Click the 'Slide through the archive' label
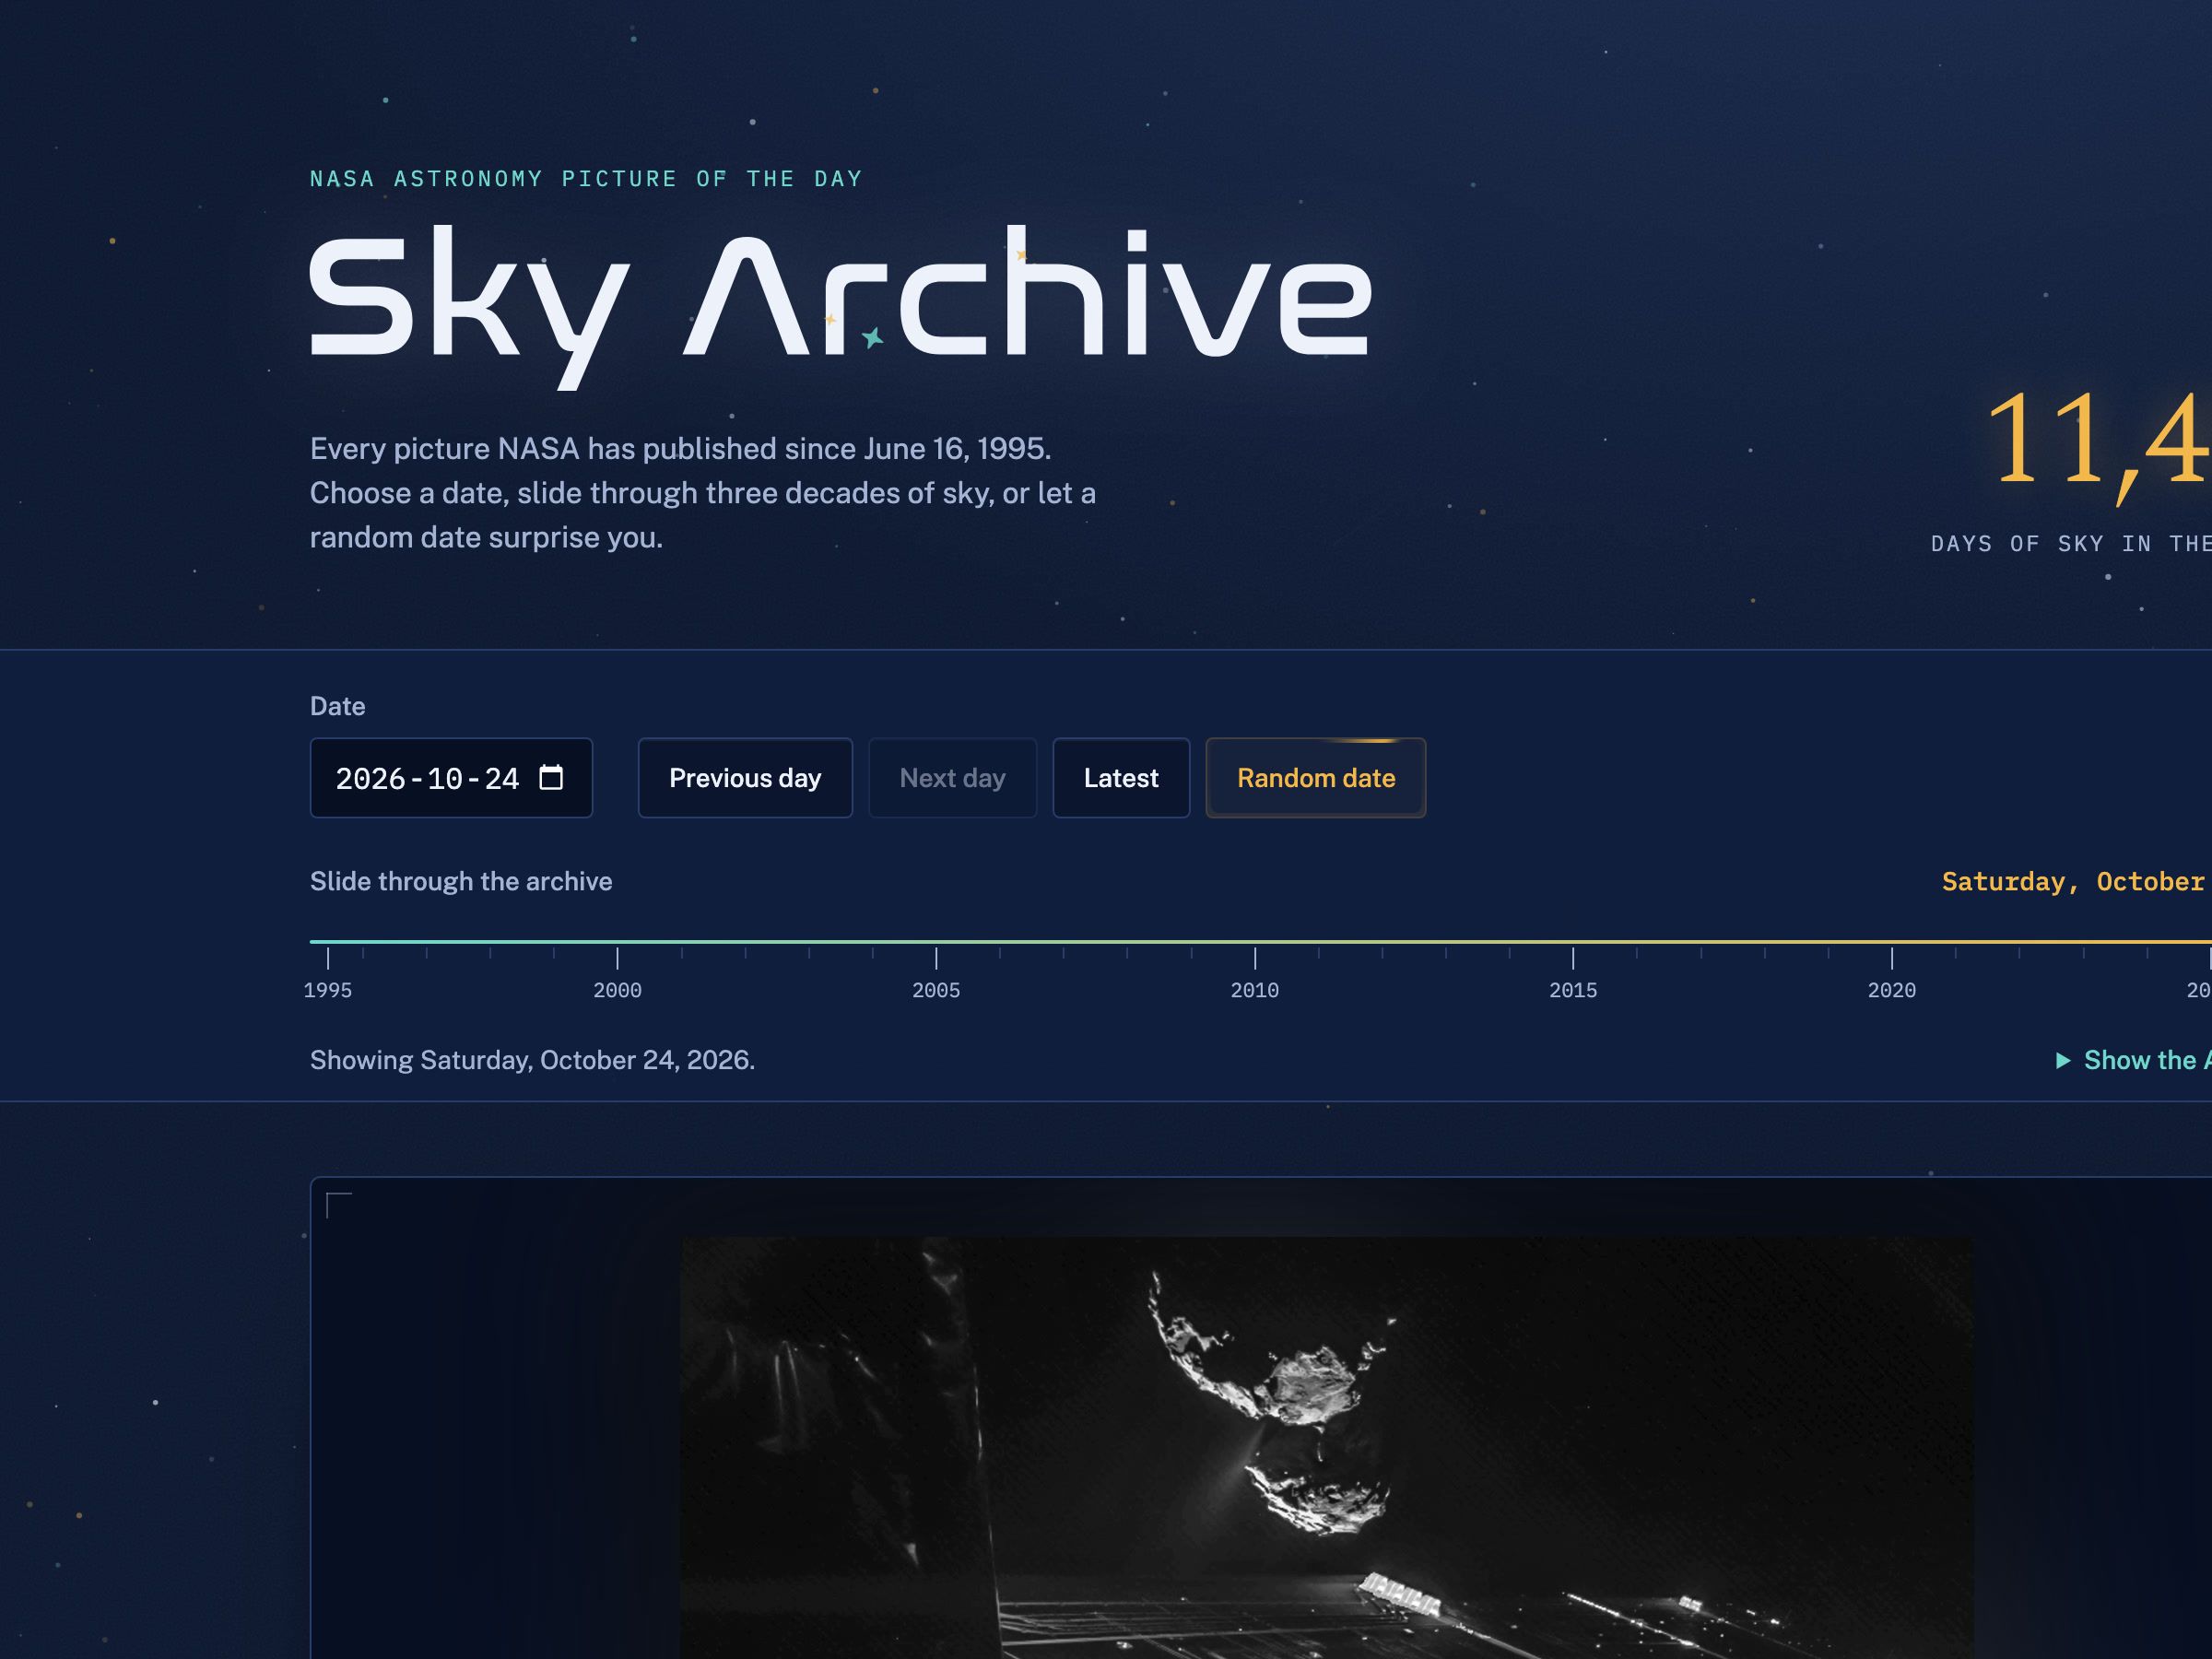Viewport: 2212px width, 1659px height. pos(461,881)
